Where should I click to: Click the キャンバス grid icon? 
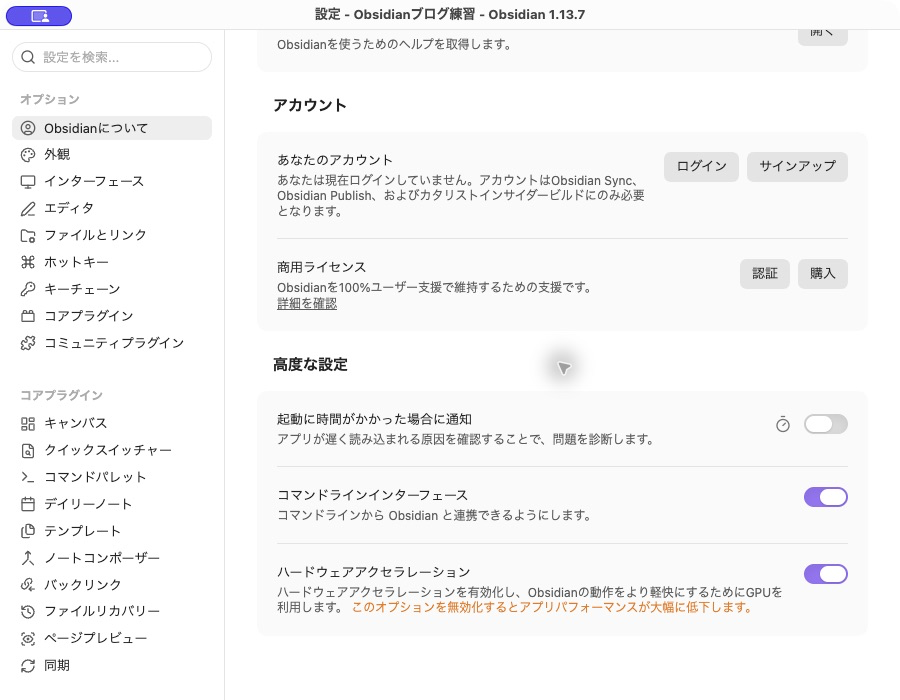tap(28, 423)
